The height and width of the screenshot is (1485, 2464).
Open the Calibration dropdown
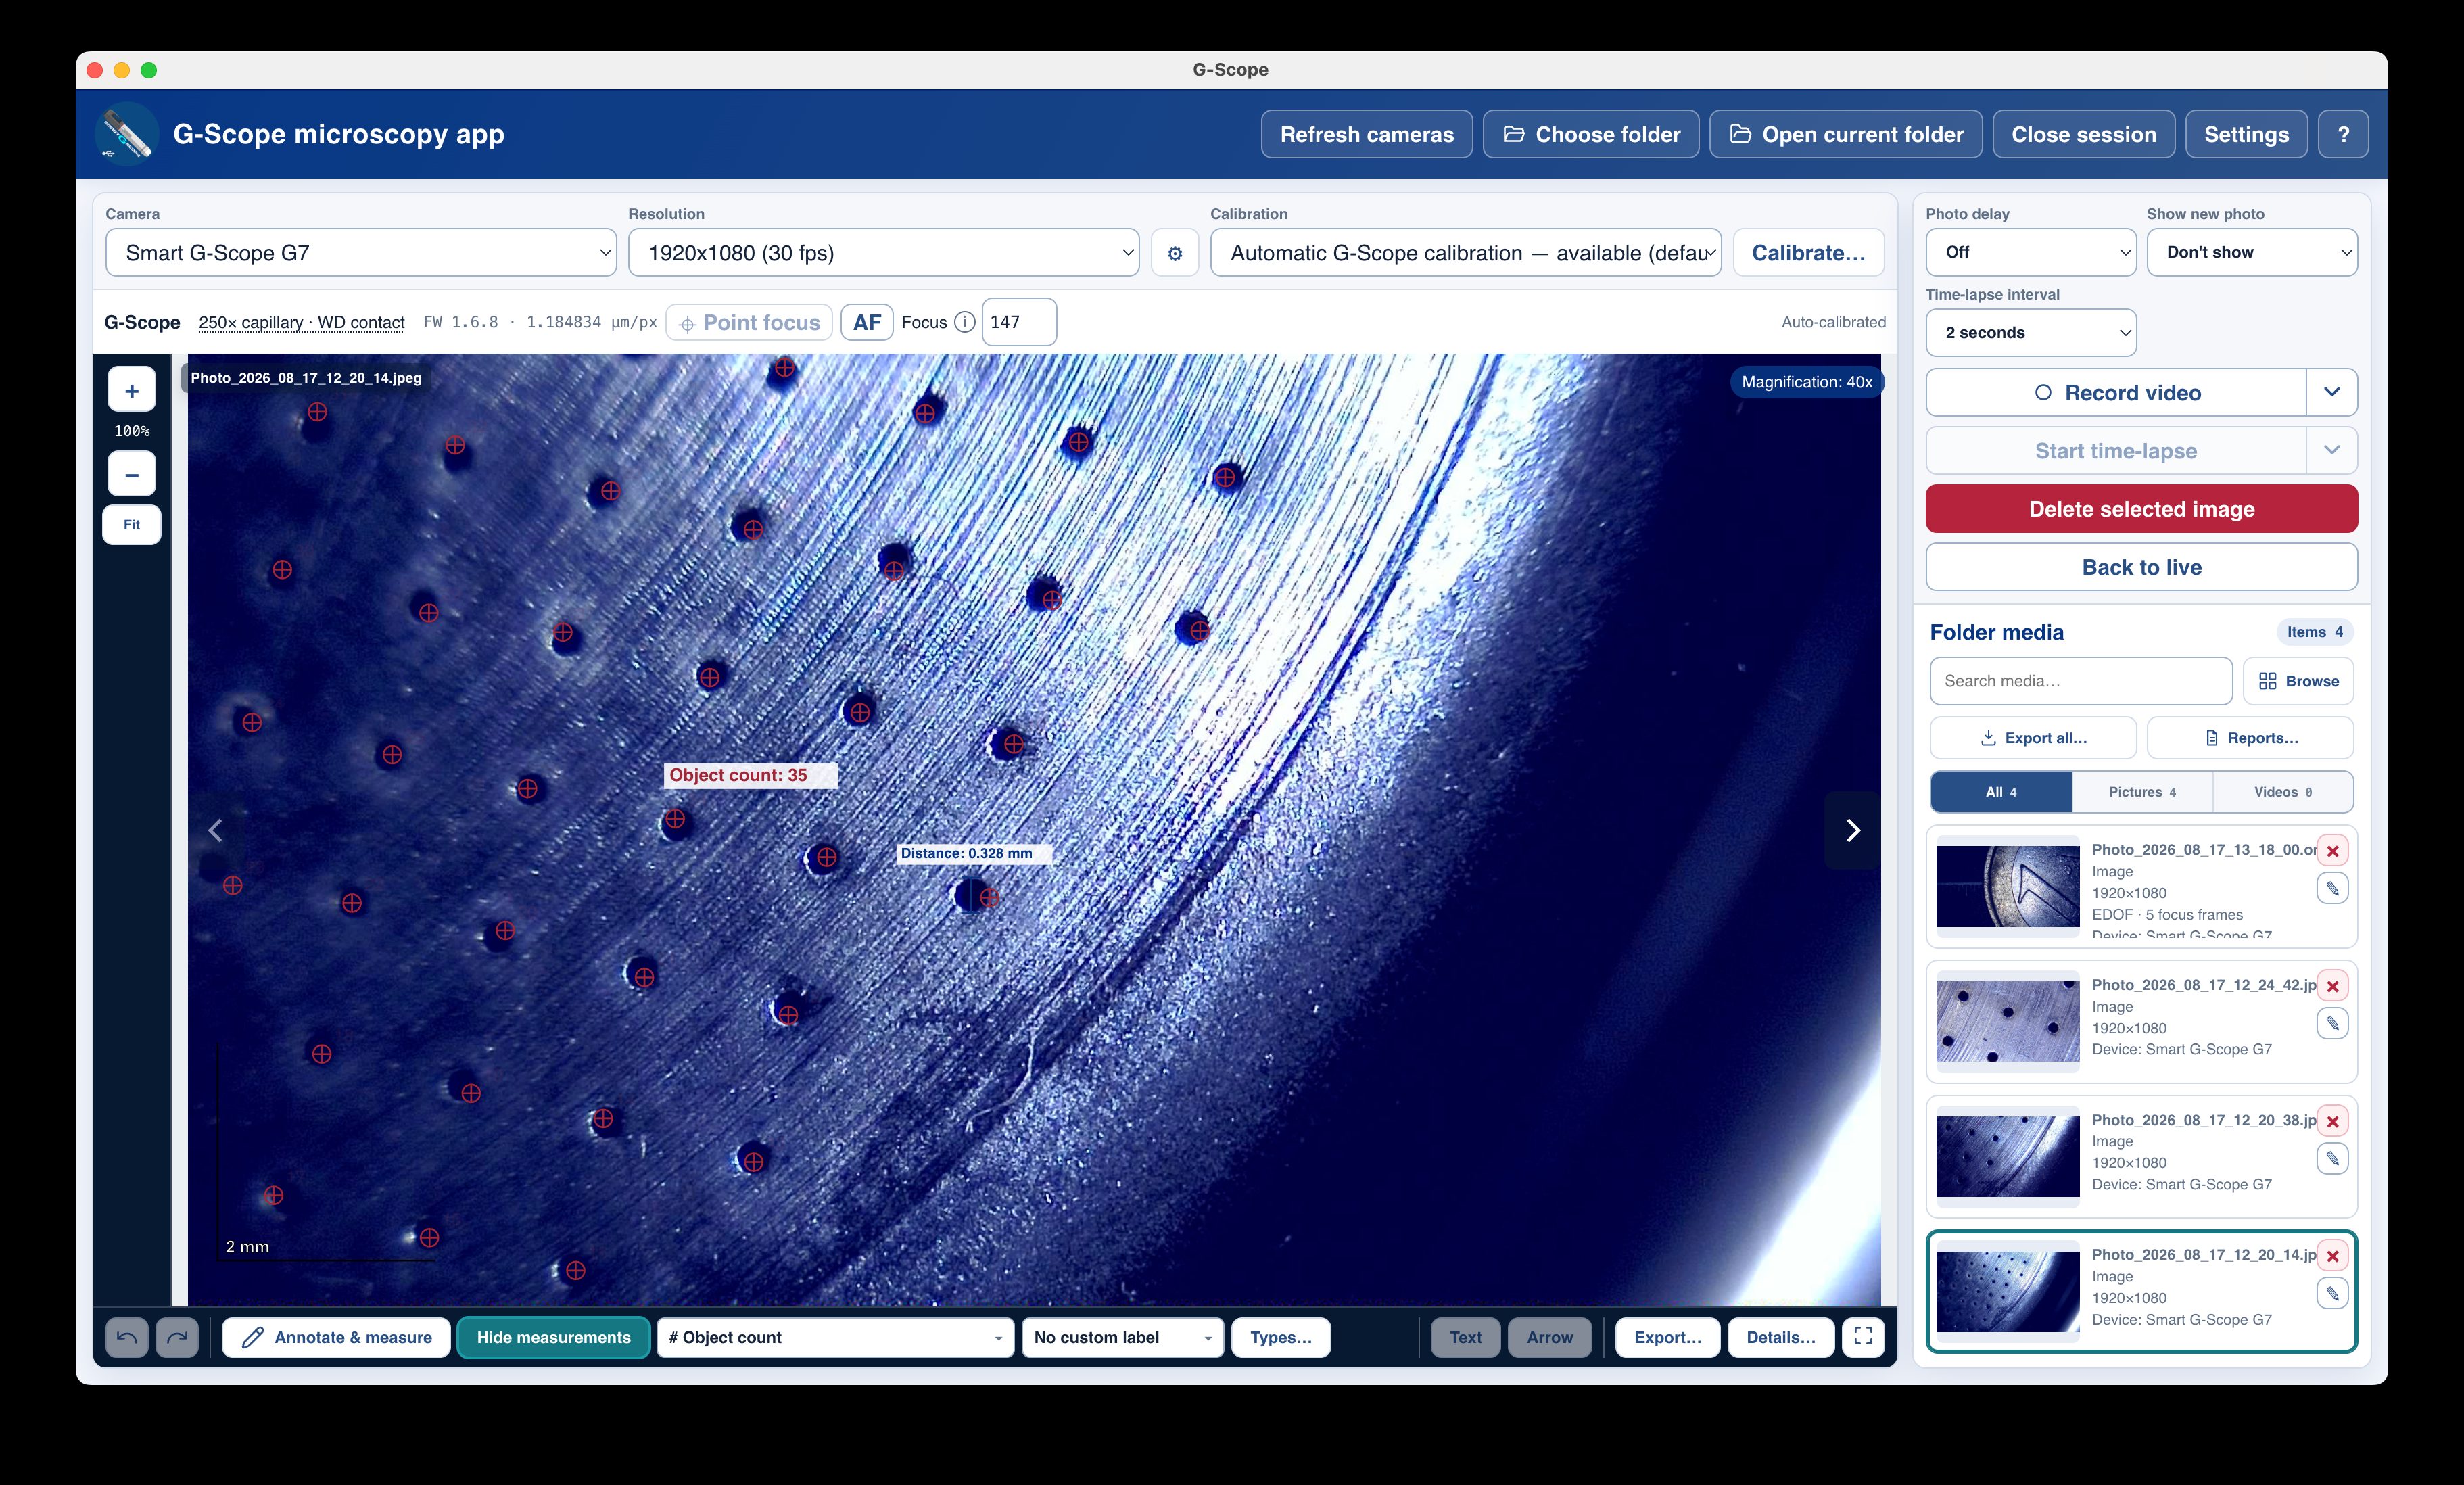point(1466,253)
